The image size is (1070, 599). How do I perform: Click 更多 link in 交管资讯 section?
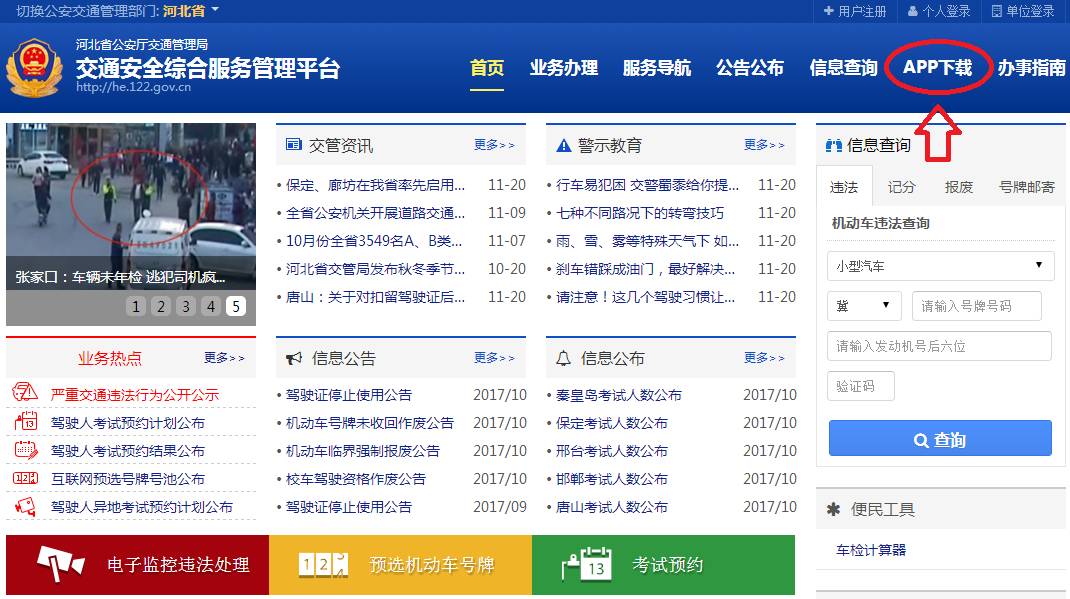coord(494,145)
